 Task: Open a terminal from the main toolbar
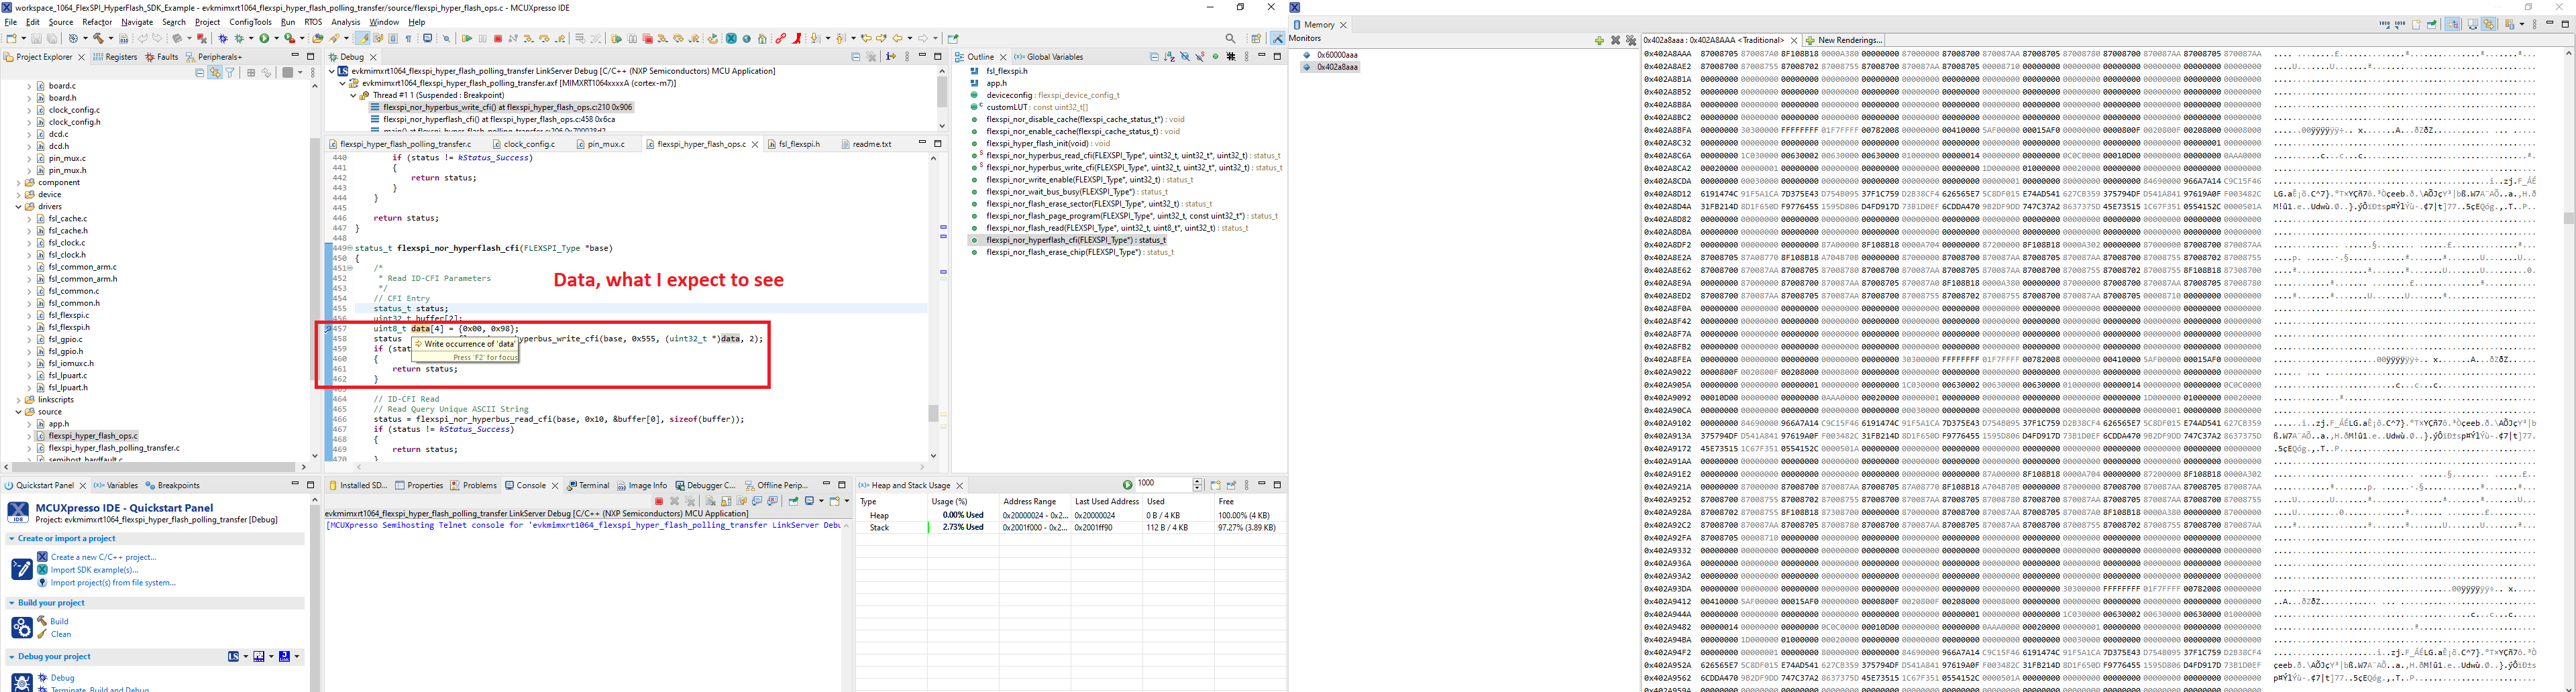click(428, 38)
